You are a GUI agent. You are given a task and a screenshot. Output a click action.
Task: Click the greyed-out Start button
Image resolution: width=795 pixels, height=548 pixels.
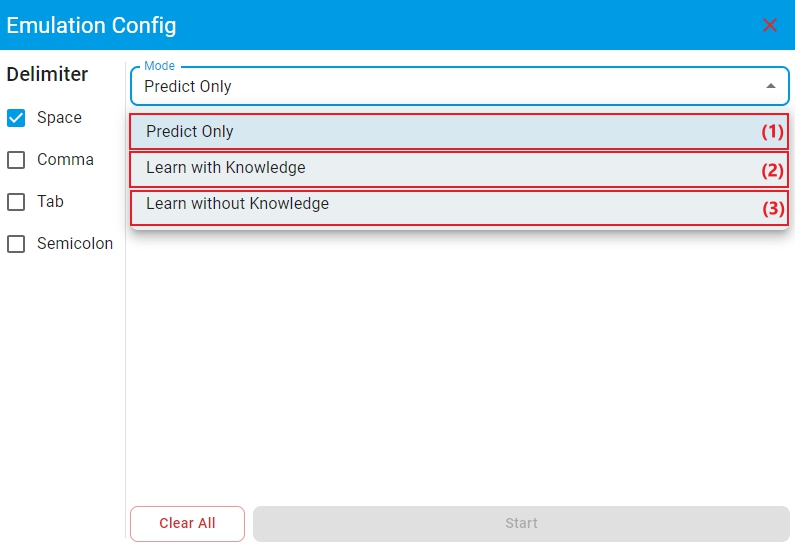pyautogui.click(x=521, y=523)
